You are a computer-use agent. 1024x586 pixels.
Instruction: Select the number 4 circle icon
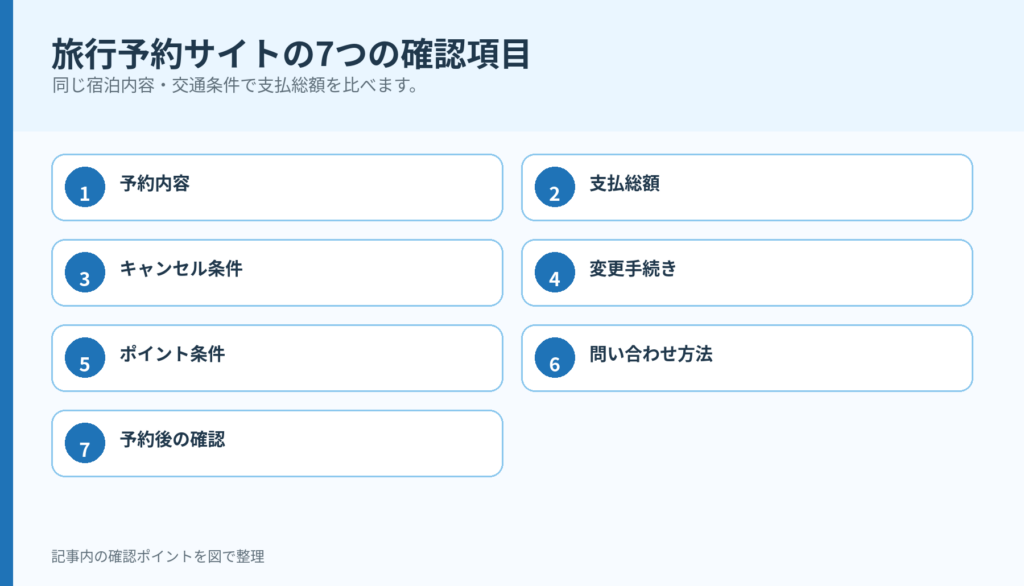click(x=554, y=272)
